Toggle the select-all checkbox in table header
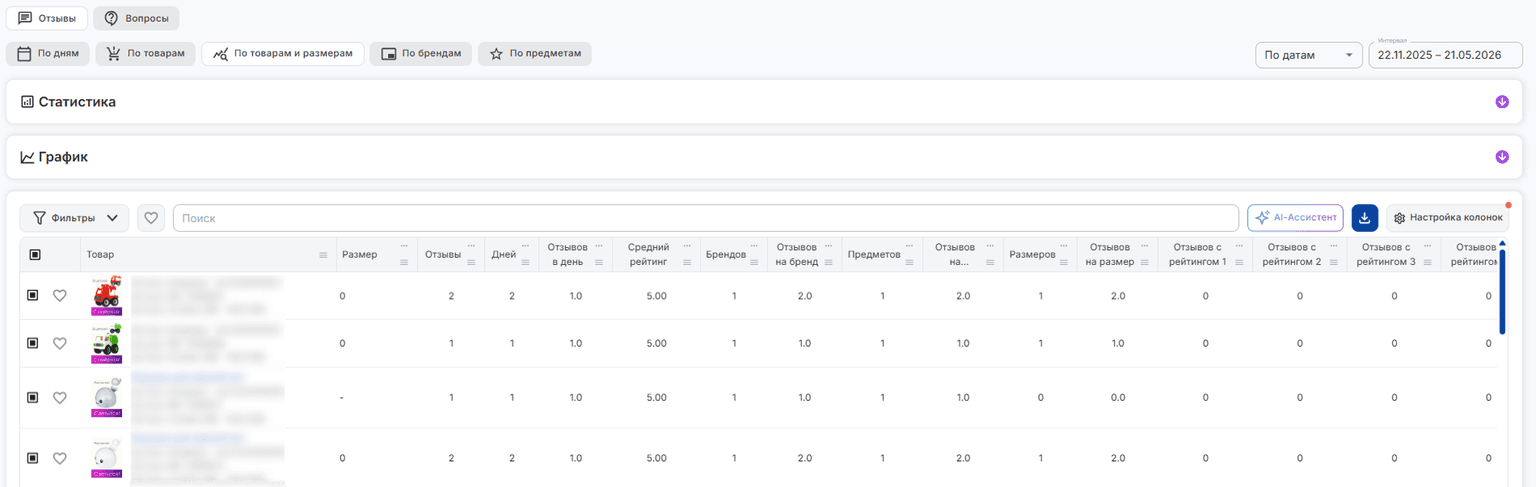Screen dimensions: 1536x487 (x=35, y=255)
